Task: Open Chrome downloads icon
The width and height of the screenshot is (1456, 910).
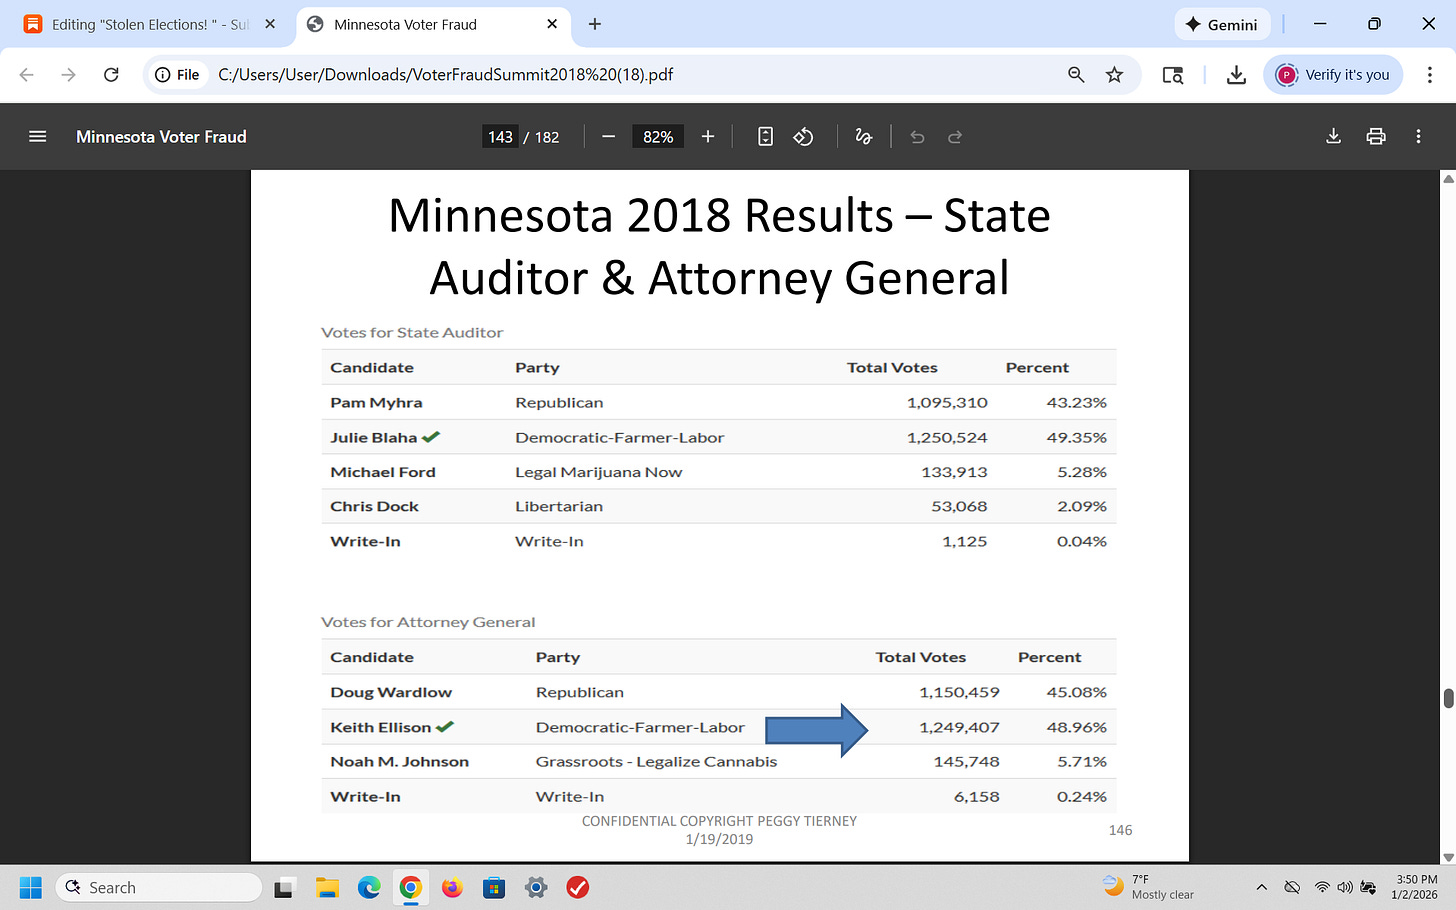Action: (x=1237, y=75)
